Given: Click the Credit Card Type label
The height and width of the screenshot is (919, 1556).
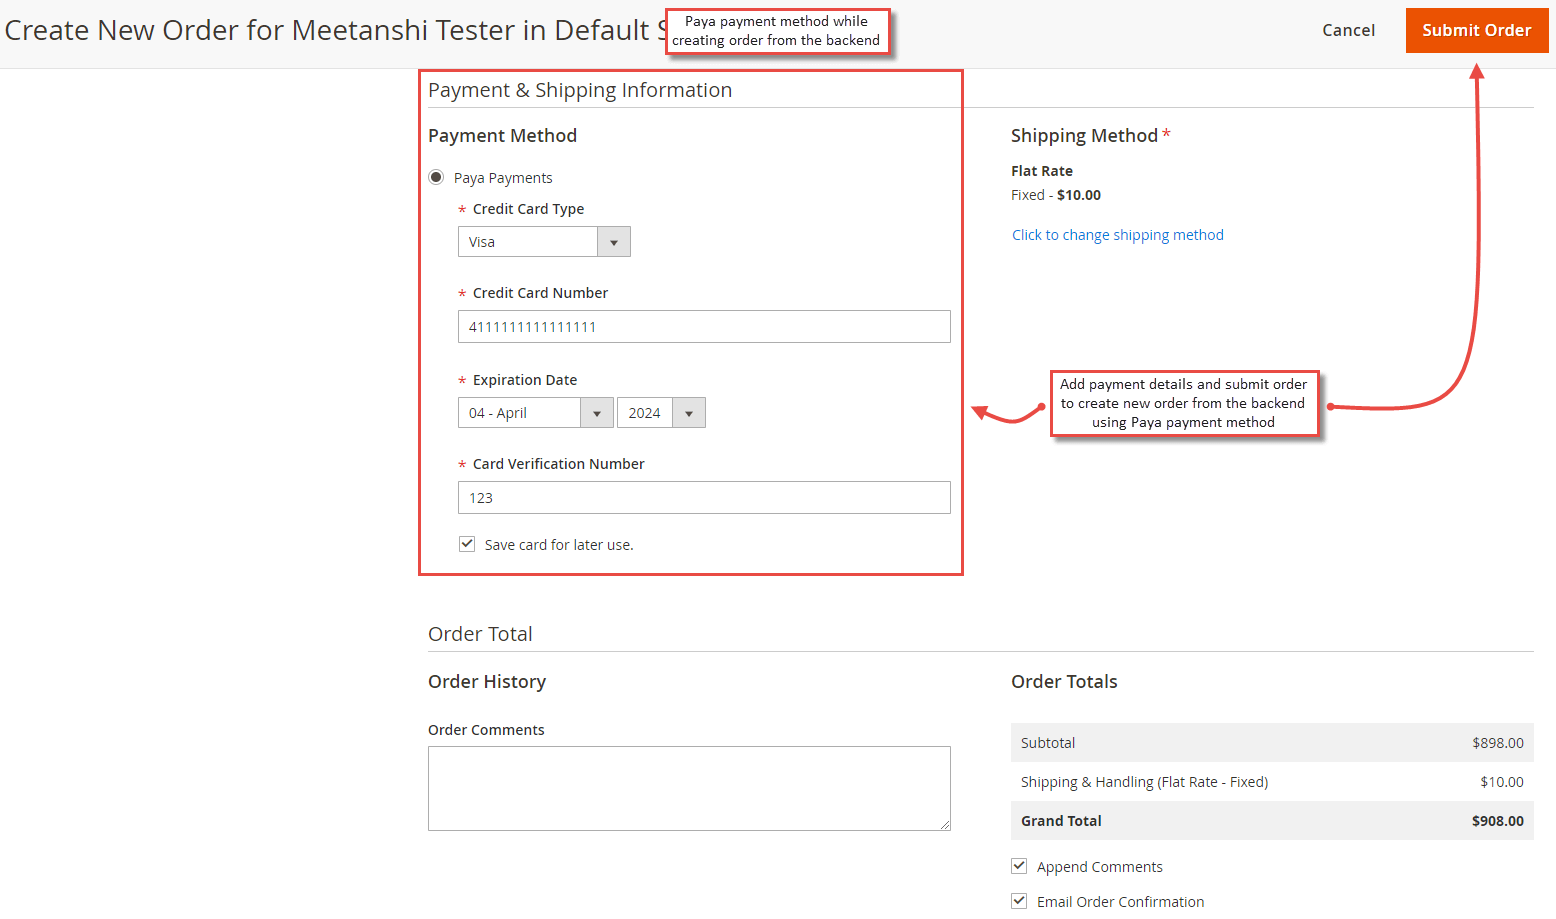Looking at the screenshot, I should (528, 209).
